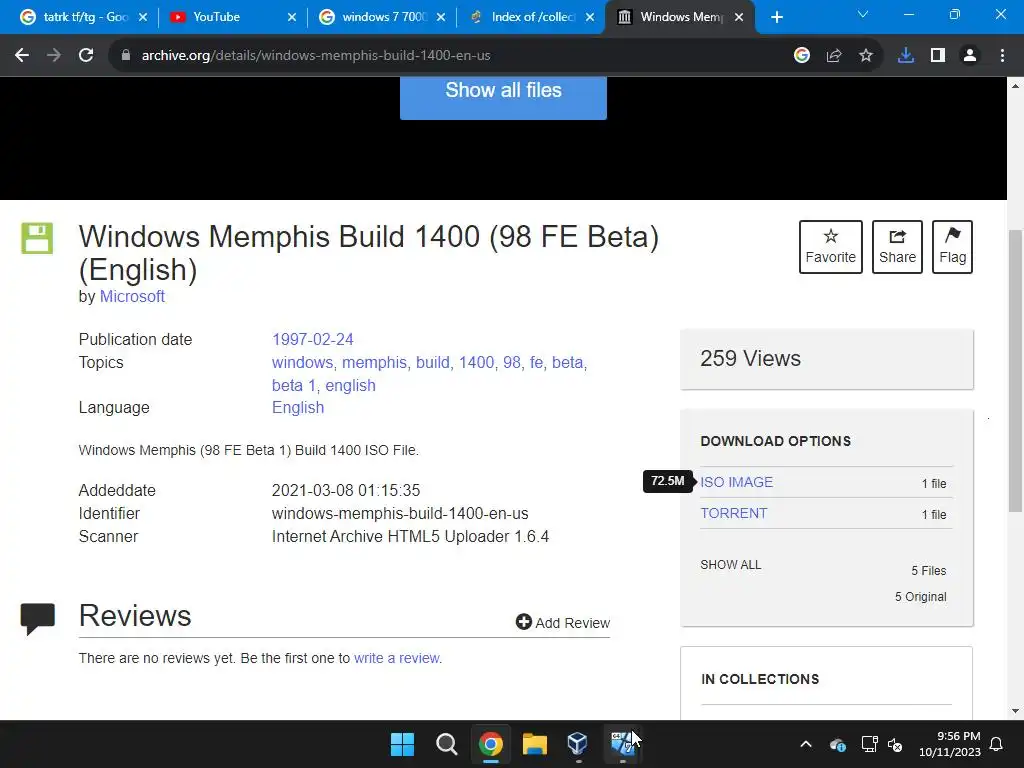Toggle the Chrome side panel
This screenshot has height=768, width=1024.
(938, 56)
